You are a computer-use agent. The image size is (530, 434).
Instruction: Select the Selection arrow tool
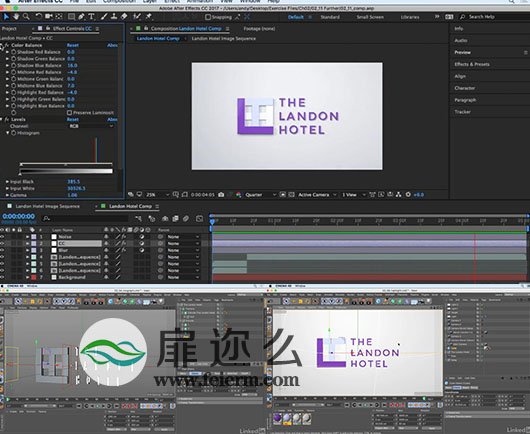click(6, 16)
